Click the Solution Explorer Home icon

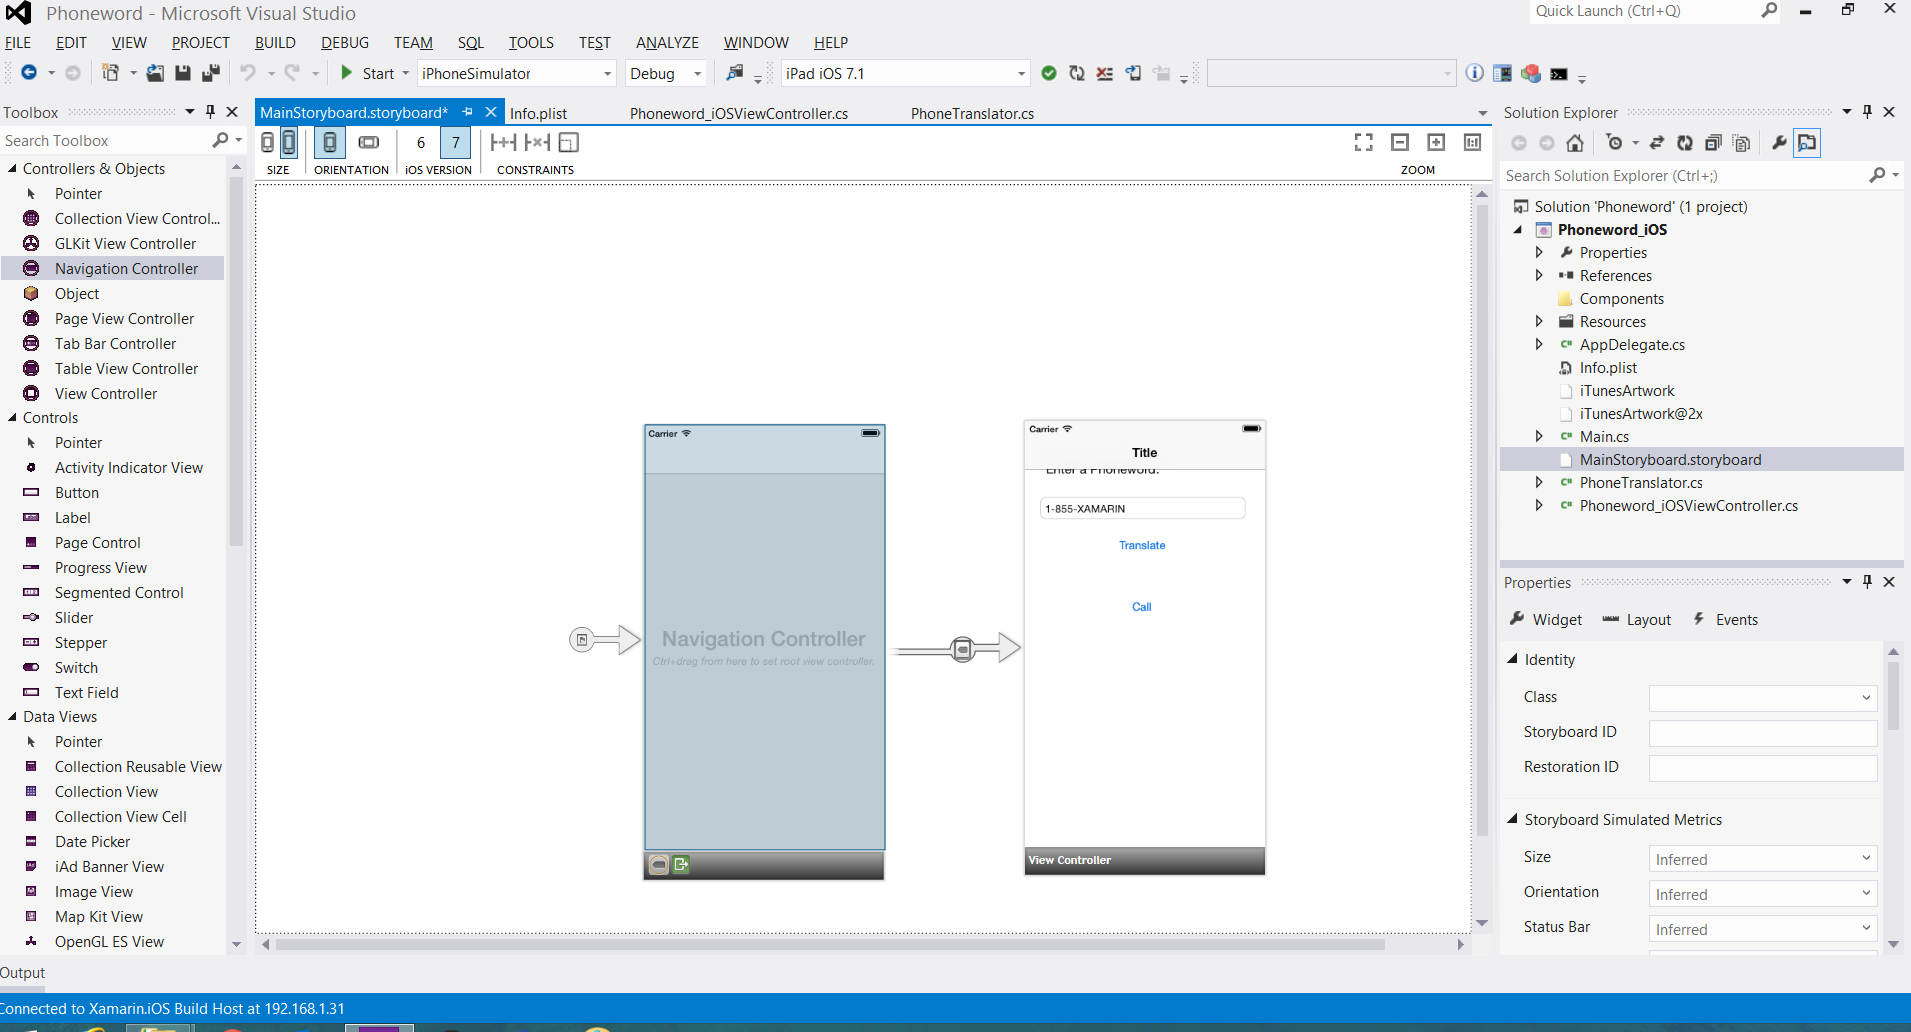[1575, 143]
